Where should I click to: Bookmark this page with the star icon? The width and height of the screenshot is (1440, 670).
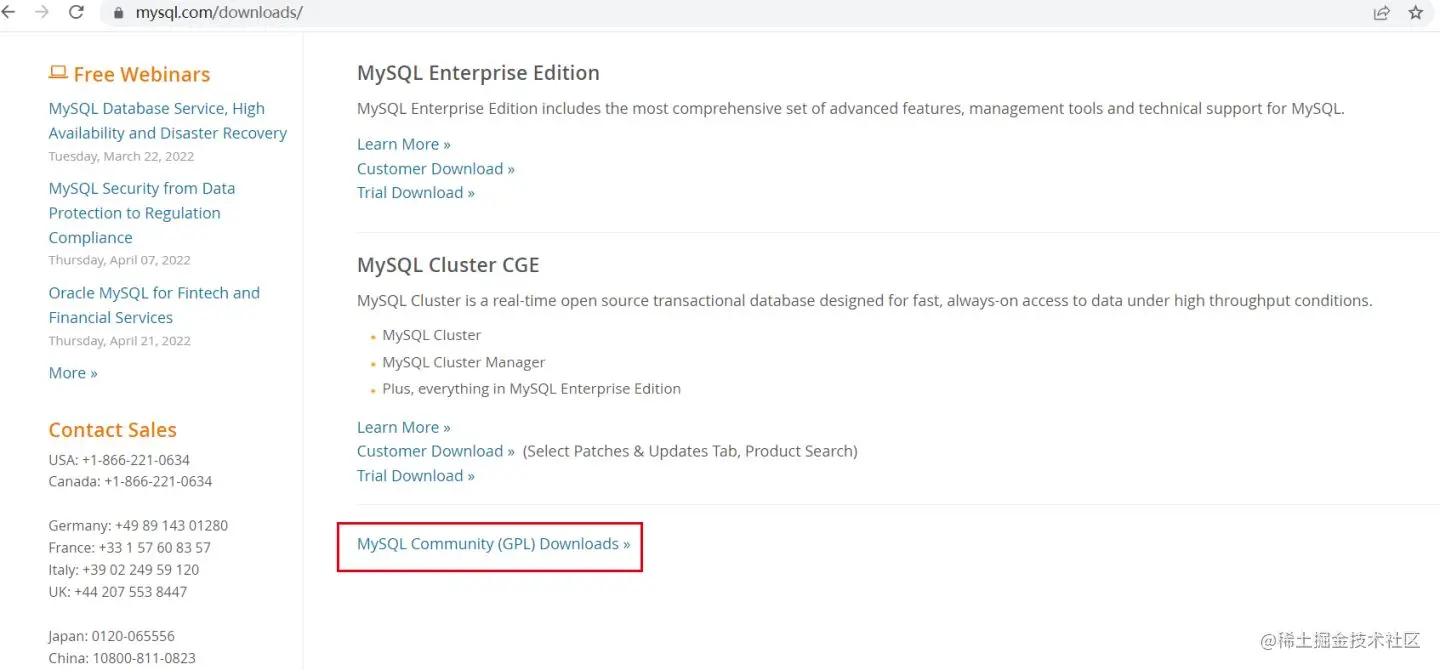click(x=1415, y=13)
